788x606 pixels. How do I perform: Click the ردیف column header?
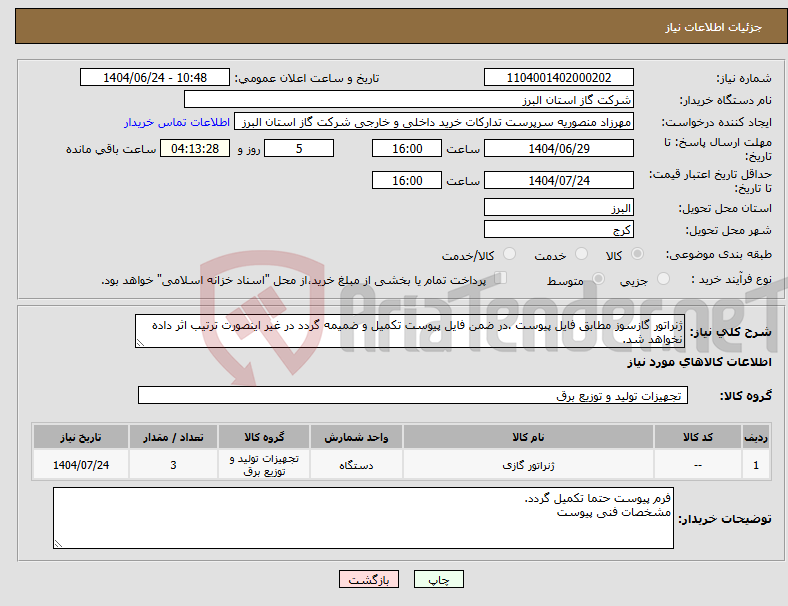(755, 437)
